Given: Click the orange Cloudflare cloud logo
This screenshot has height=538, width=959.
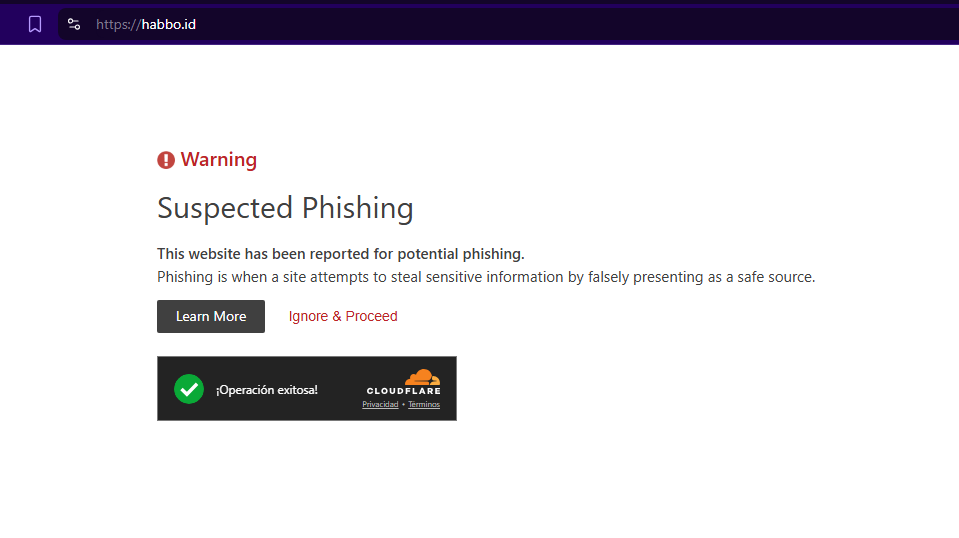Looking at the screenshot, I should (422, 377).
